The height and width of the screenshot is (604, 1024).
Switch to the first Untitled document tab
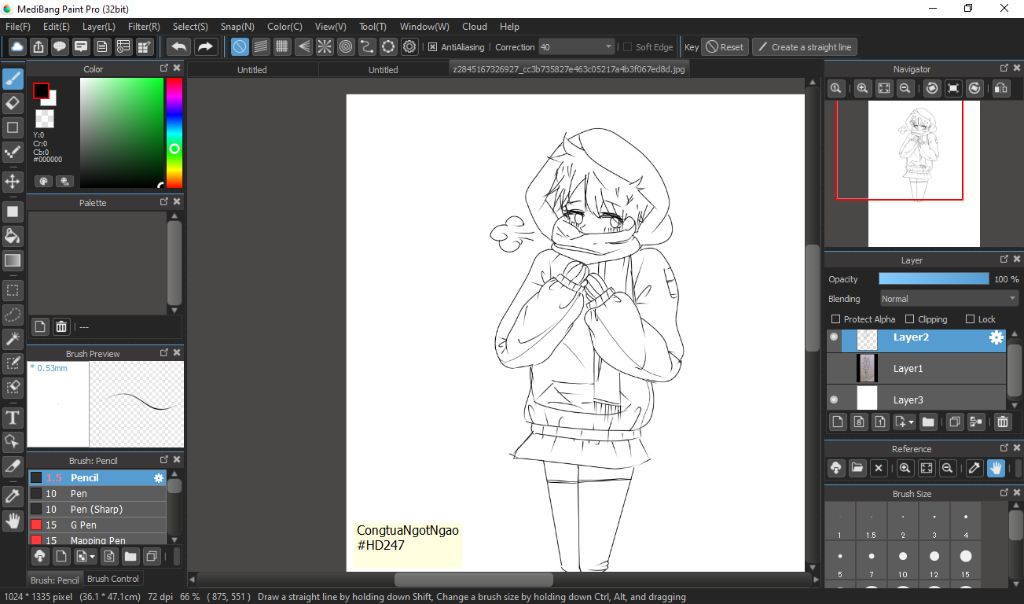252,69
